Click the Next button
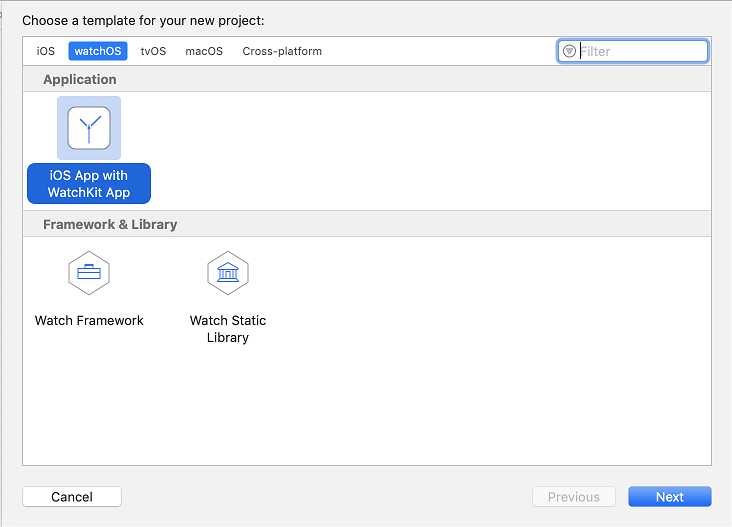Screen dimensions: 732x527 coord(669,497)
